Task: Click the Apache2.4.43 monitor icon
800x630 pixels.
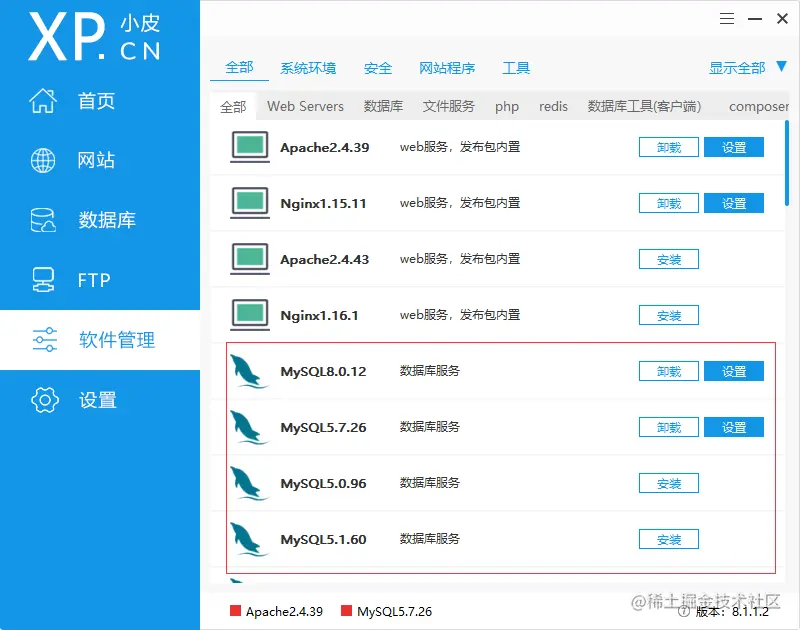Action: (250, 259)
